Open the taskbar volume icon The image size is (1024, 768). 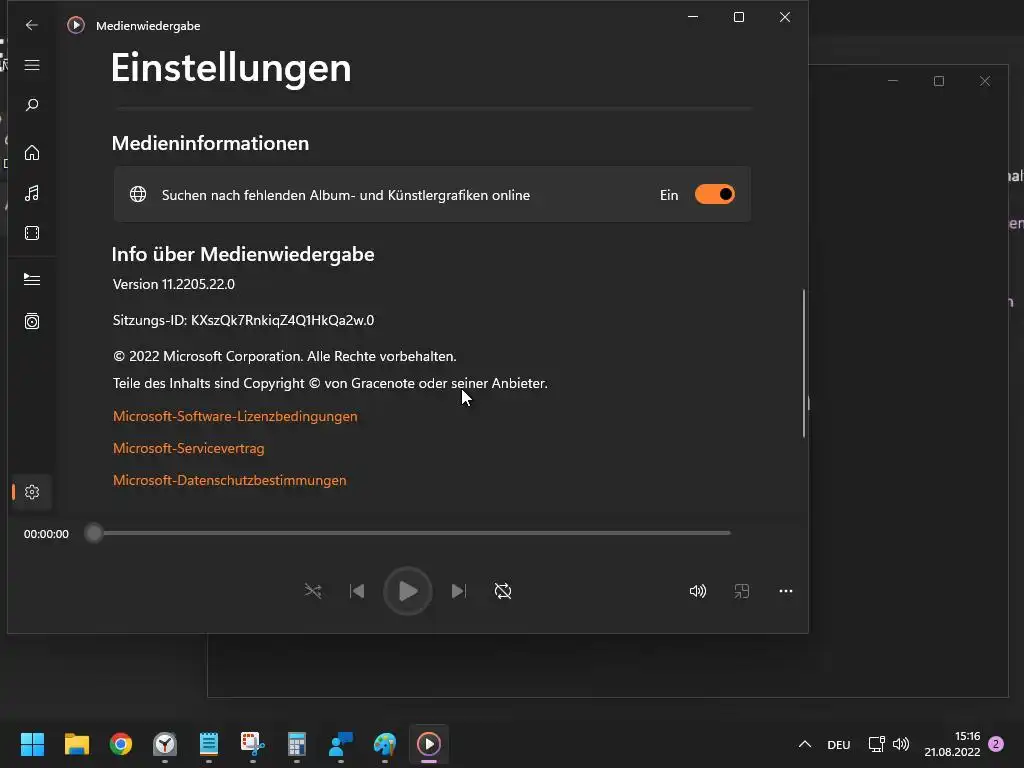(901, 744)
